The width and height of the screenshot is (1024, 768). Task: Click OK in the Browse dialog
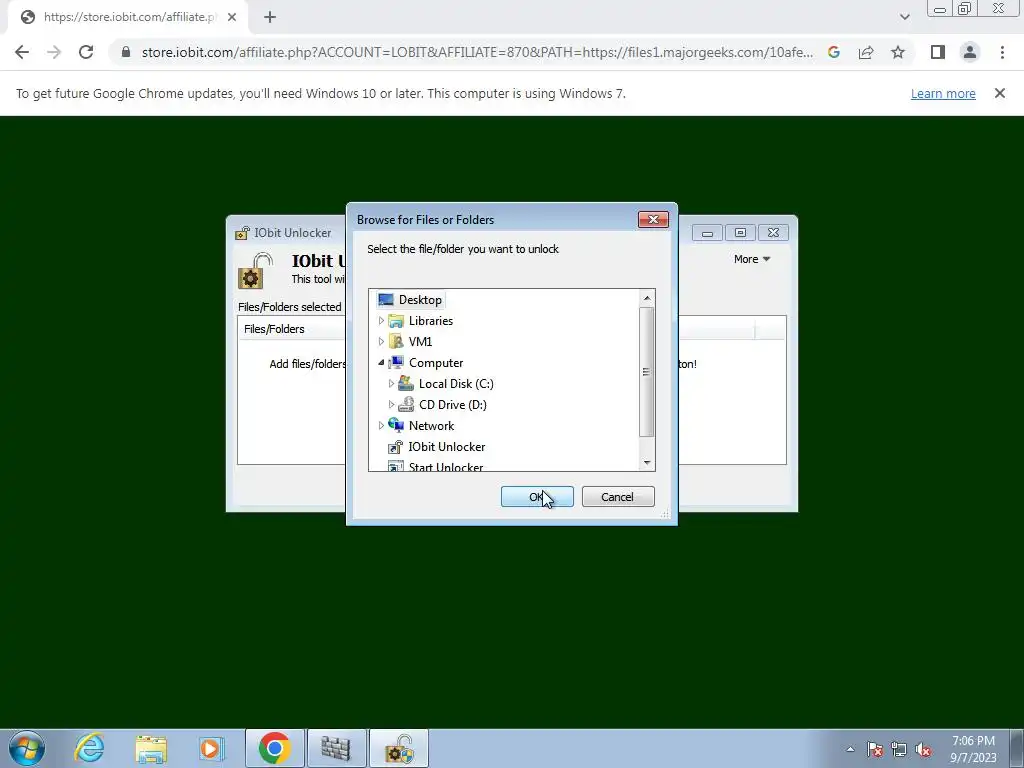(x=537, y=497)
